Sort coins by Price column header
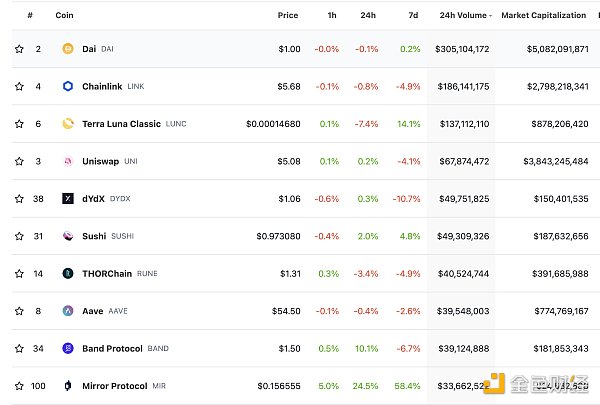 (288, 15)
